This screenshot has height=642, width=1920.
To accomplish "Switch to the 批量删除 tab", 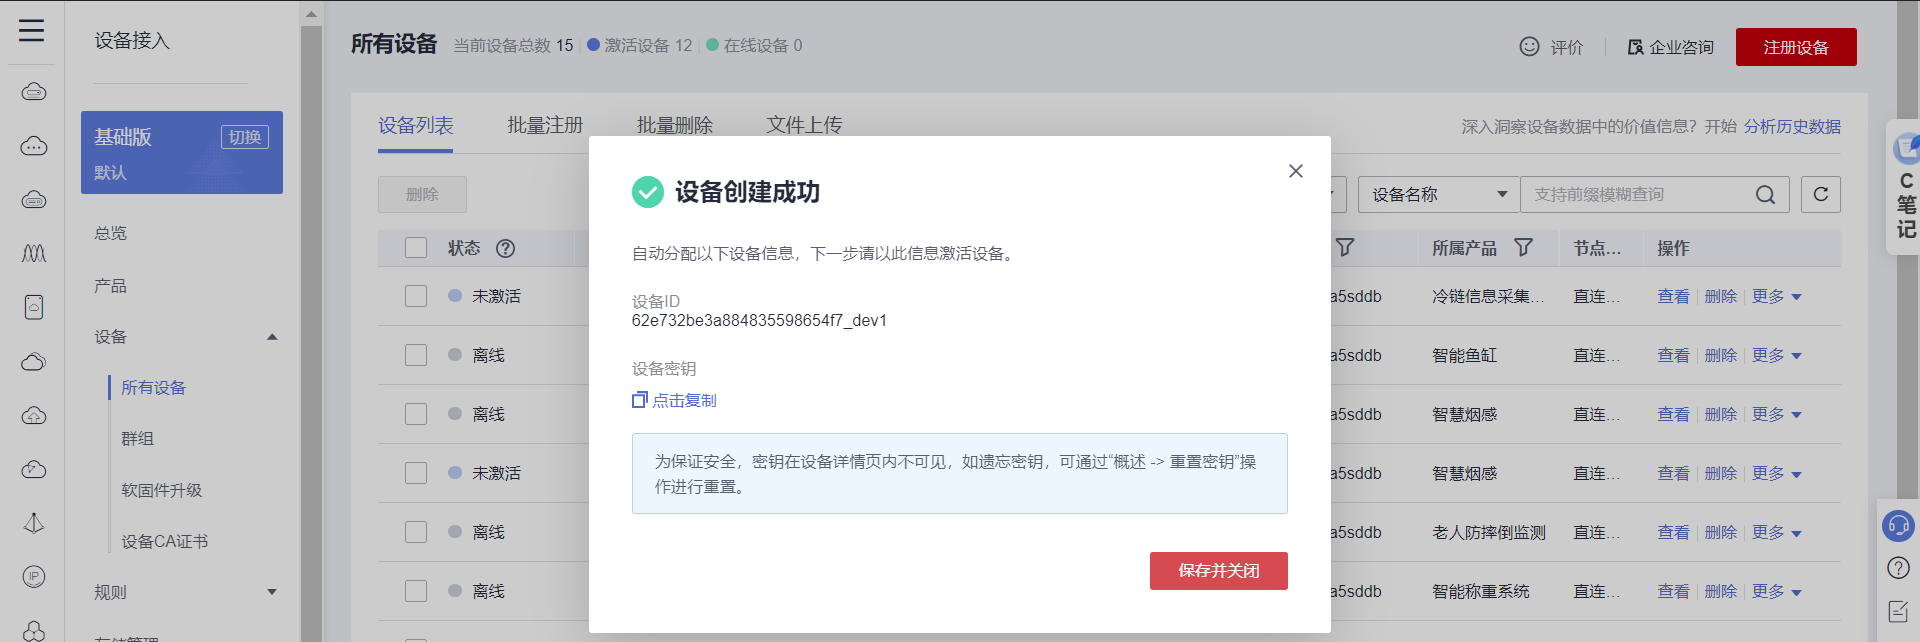I will (675, 125).
